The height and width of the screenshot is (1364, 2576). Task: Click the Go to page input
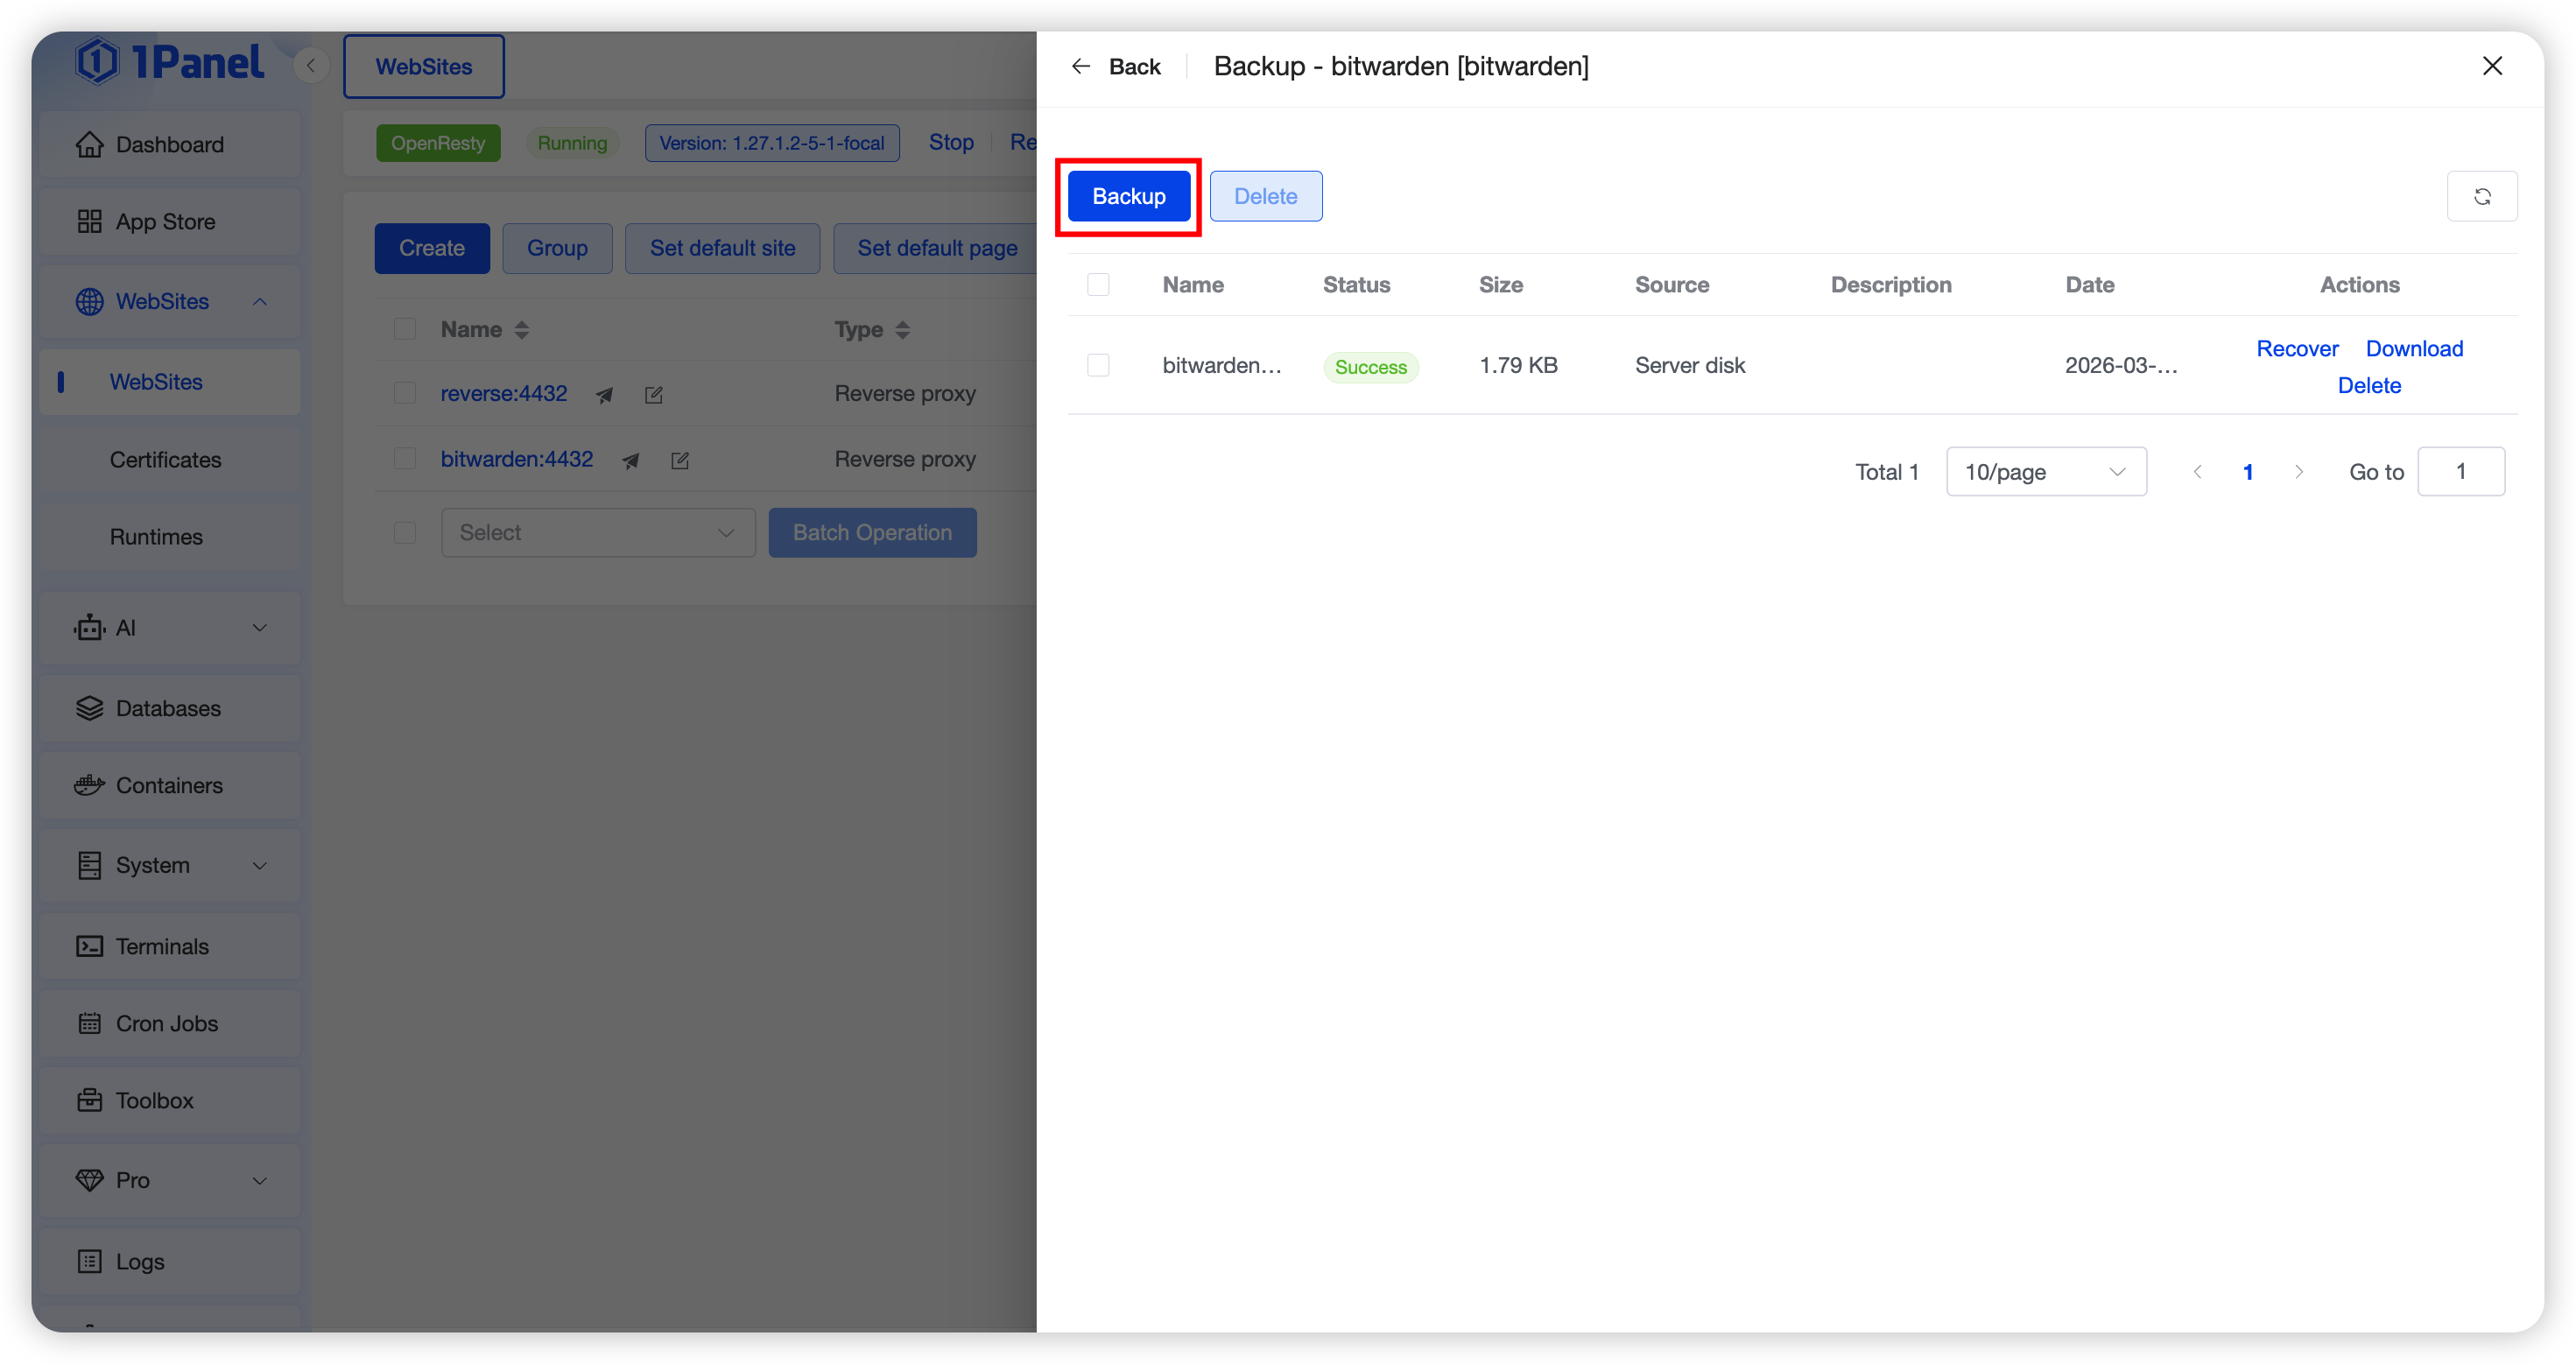2460,472
